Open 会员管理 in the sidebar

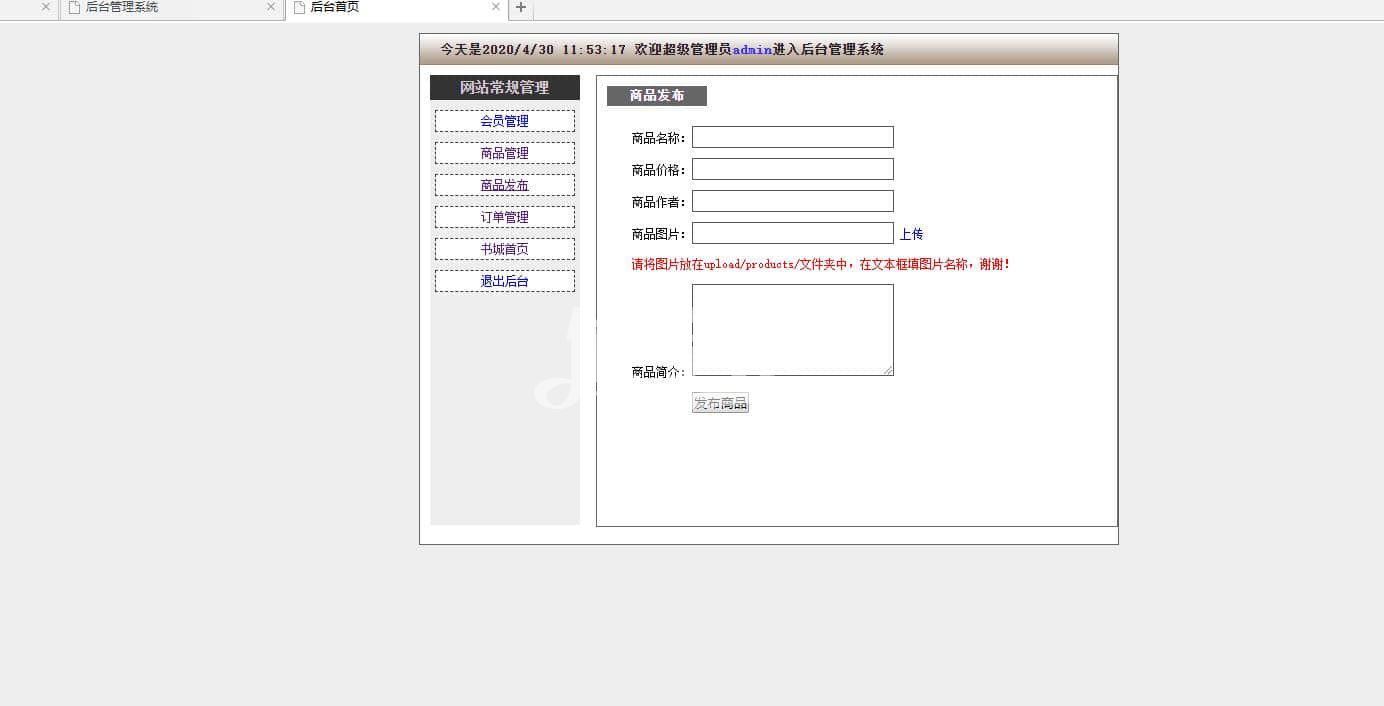(x=504, y=121)
